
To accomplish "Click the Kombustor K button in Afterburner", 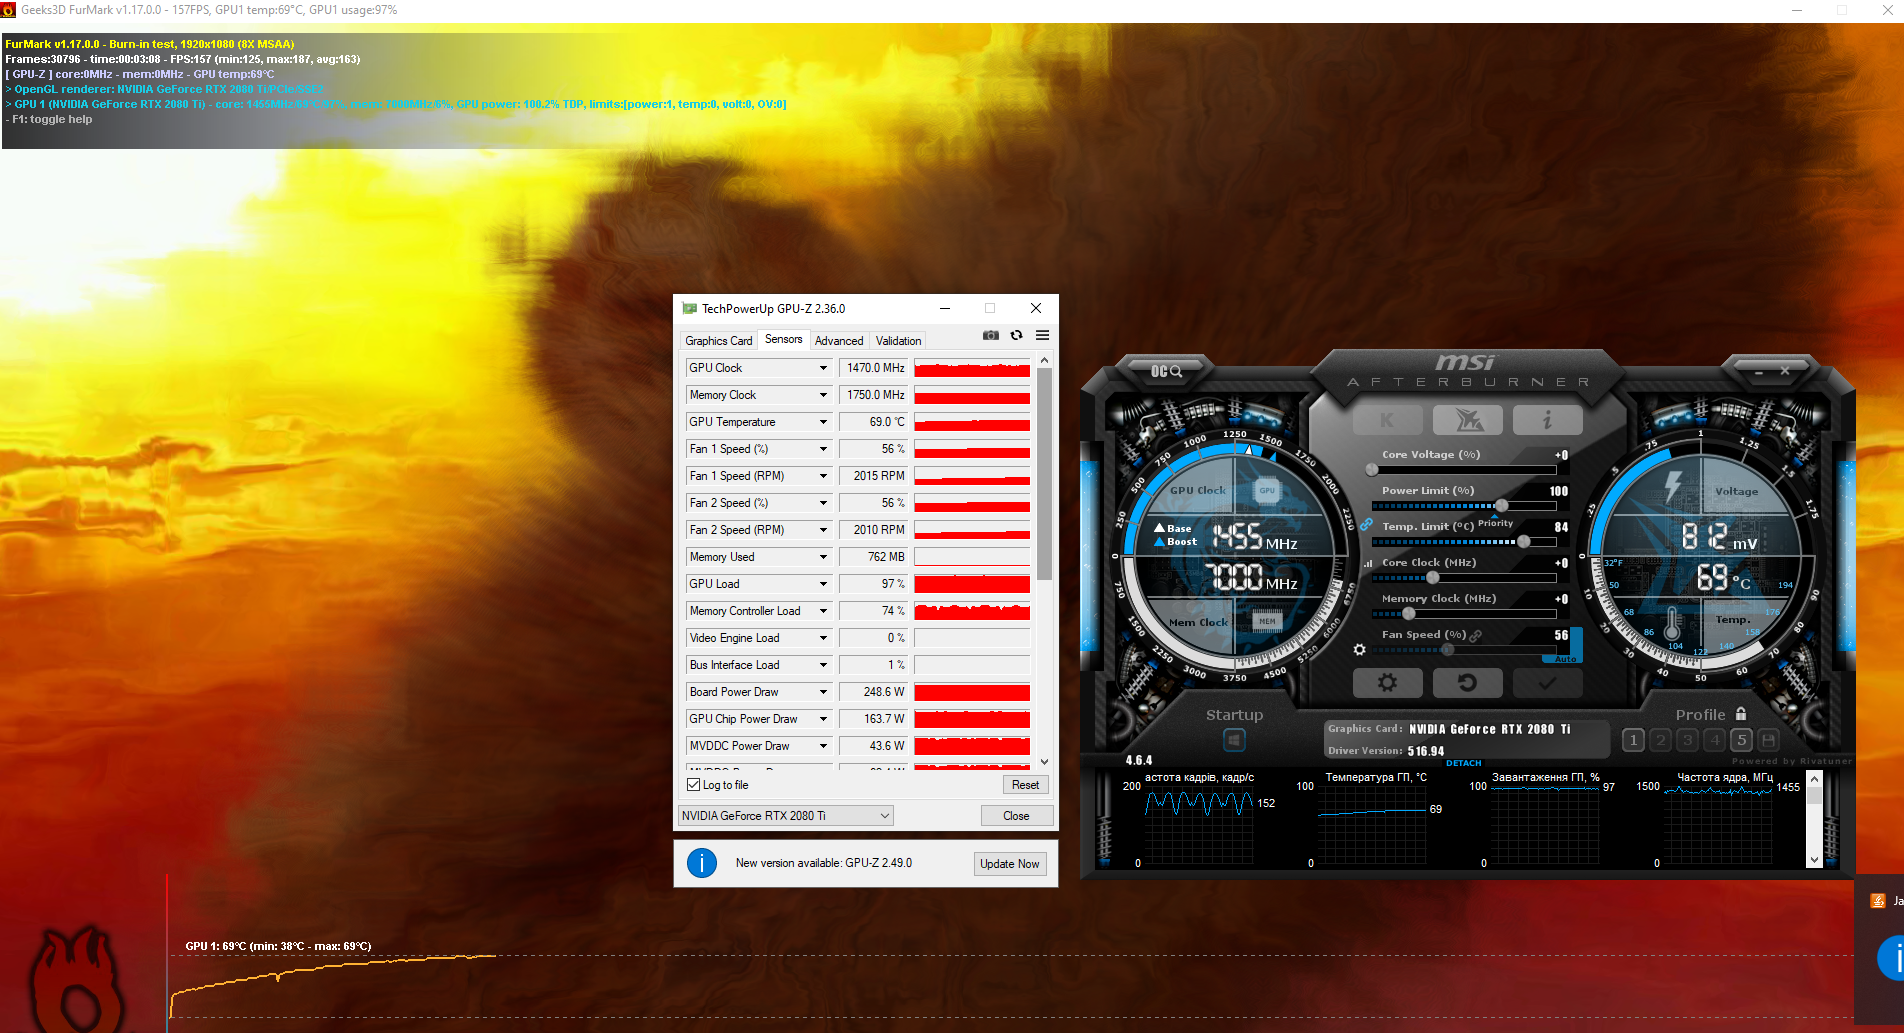I will pyautogui.click(x=1387, y=420).
